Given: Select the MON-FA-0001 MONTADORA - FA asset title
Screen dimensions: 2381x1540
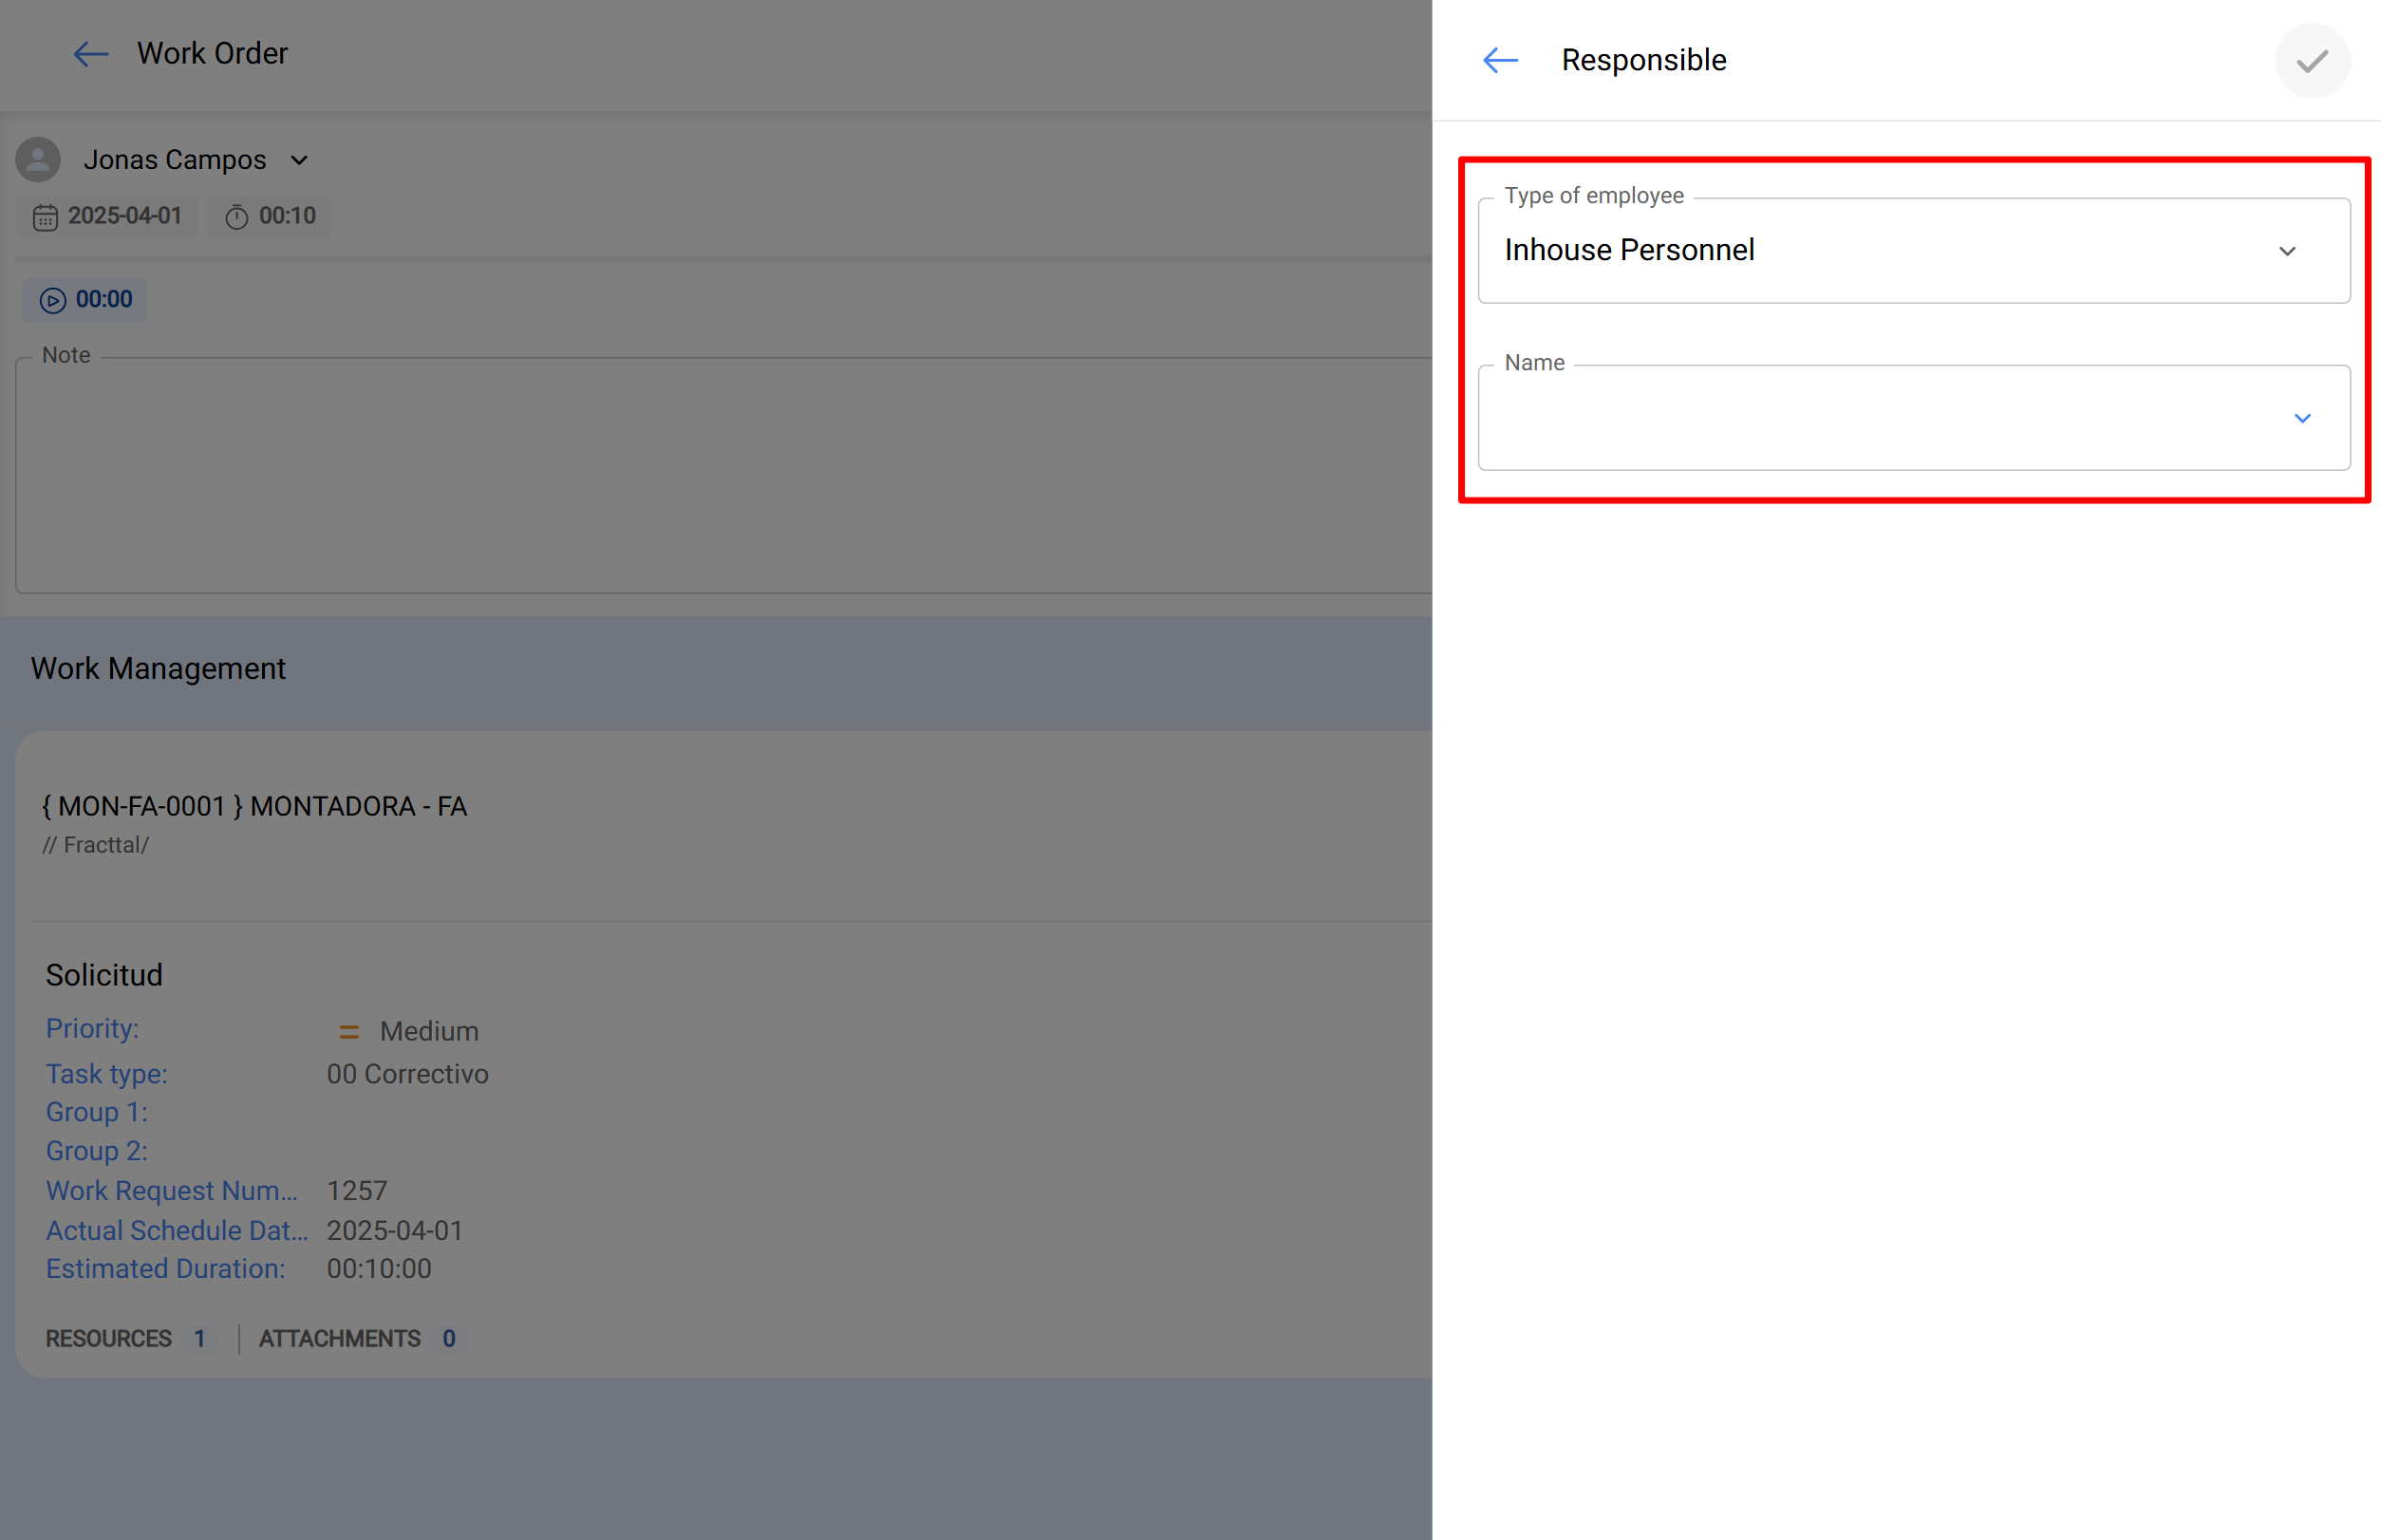Looking at the screenshot, I should [x=254, y=806].
